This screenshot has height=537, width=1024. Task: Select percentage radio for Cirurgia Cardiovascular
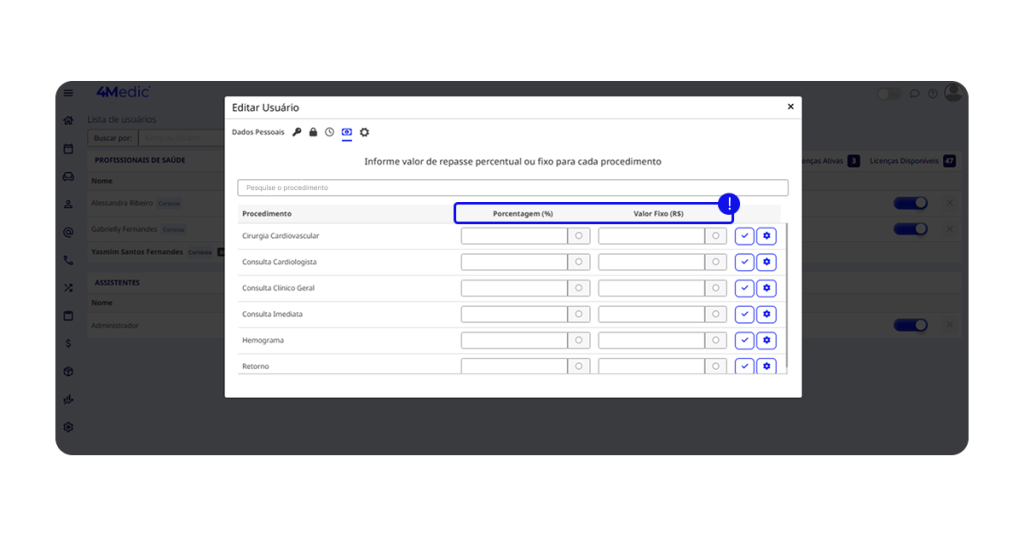pyautogui.click(x=579, y=236)
